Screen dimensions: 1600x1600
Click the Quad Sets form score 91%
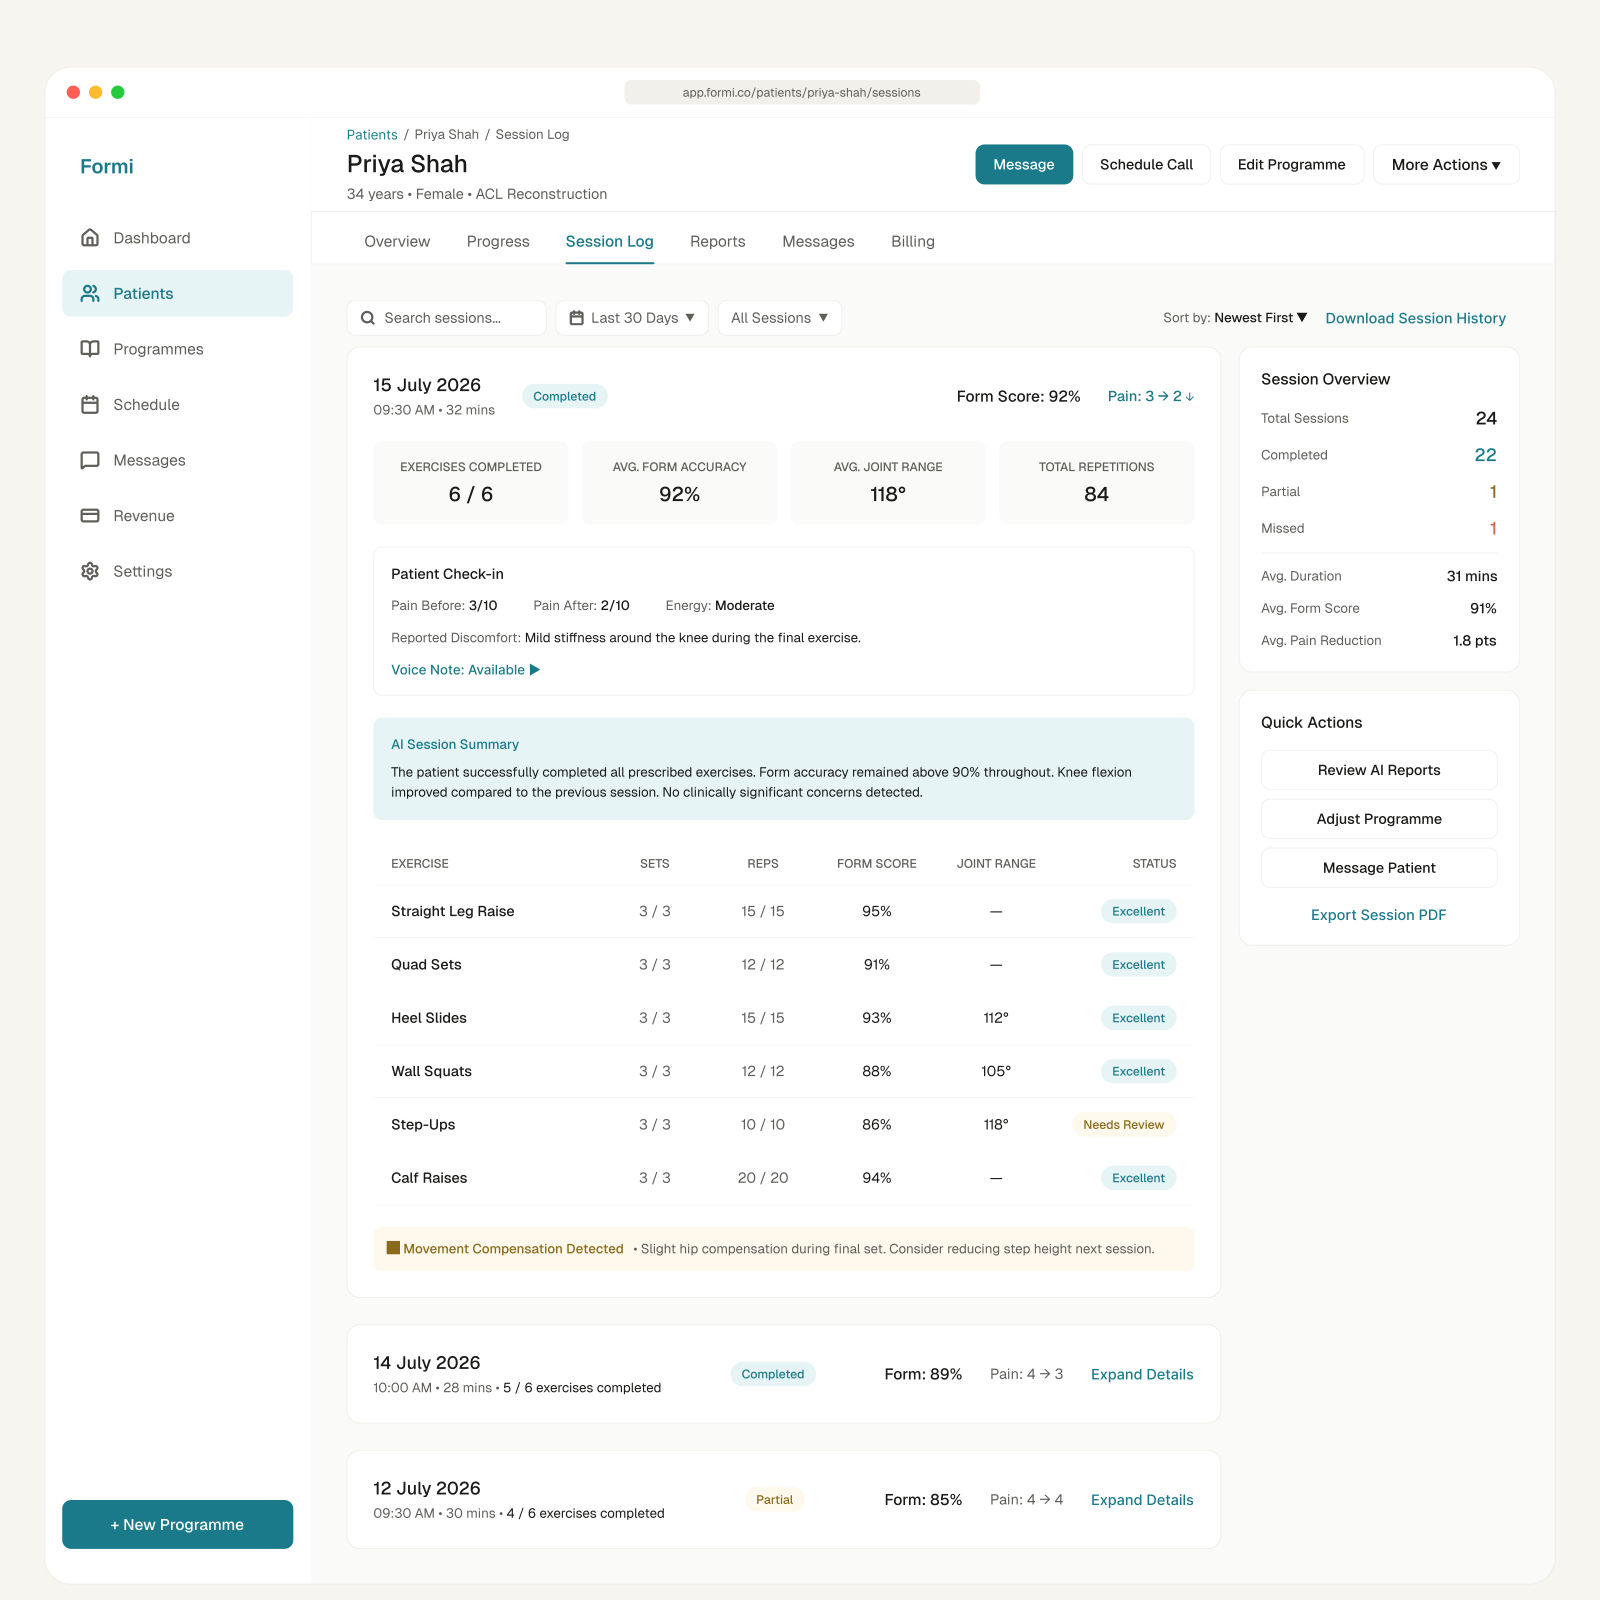click(x=877, y=965)
